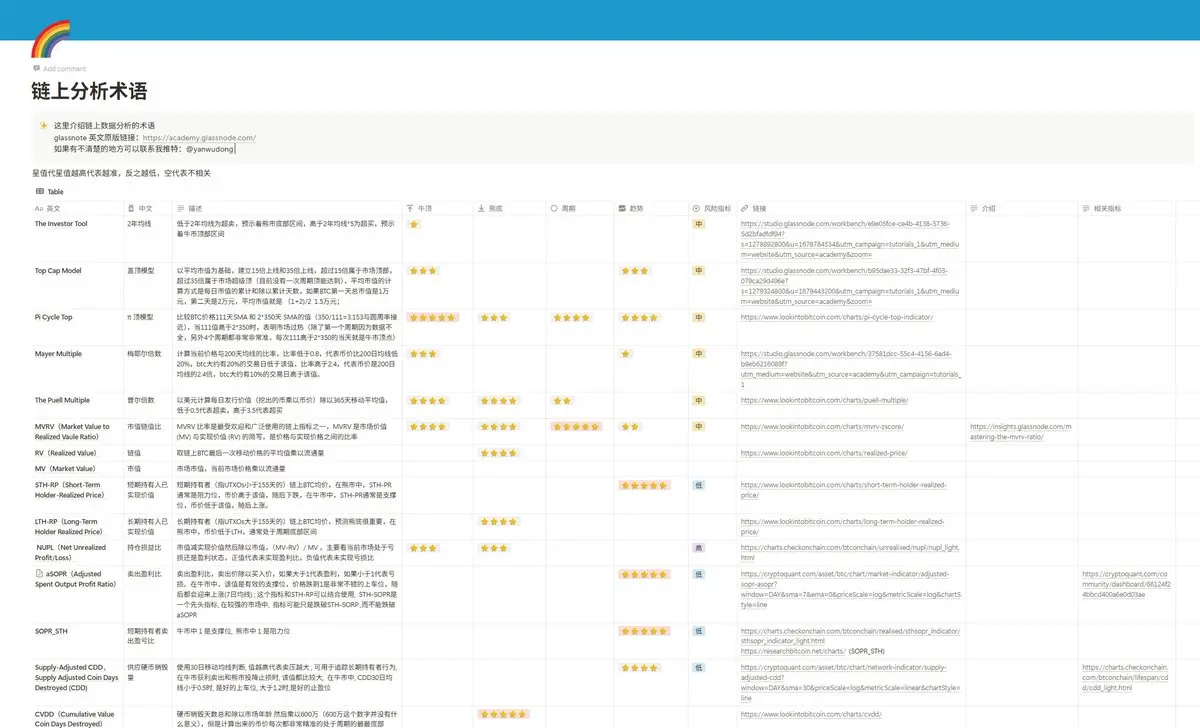This screenshot has width=1200, height=728.
Task: Click 中 risk tag in Mayer Multiple row
Action: (x=699, y=354)
